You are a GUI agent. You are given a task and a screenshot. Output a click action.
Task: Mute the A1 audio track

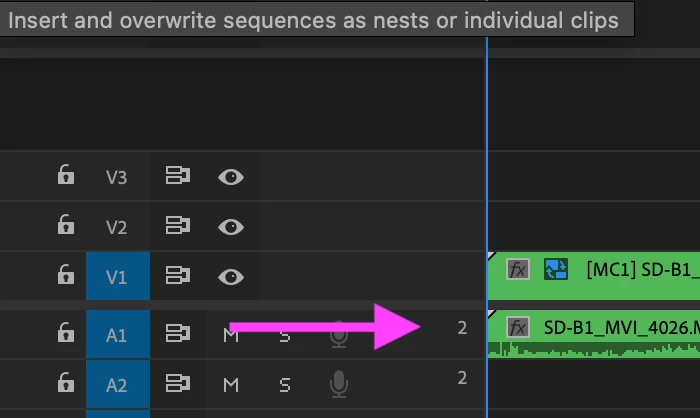pos(231,335)
